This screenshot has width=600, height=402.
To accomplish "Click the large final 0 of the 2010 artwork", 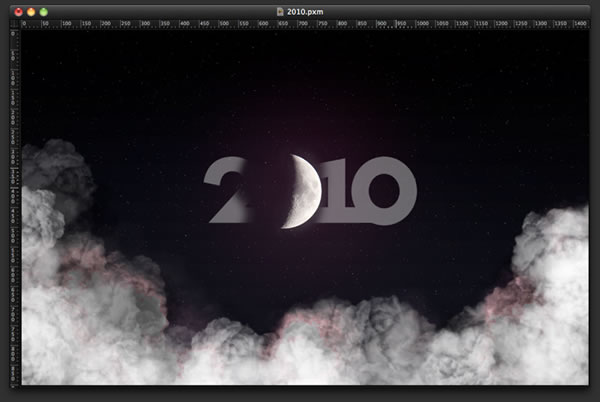I will pos(385,190).
